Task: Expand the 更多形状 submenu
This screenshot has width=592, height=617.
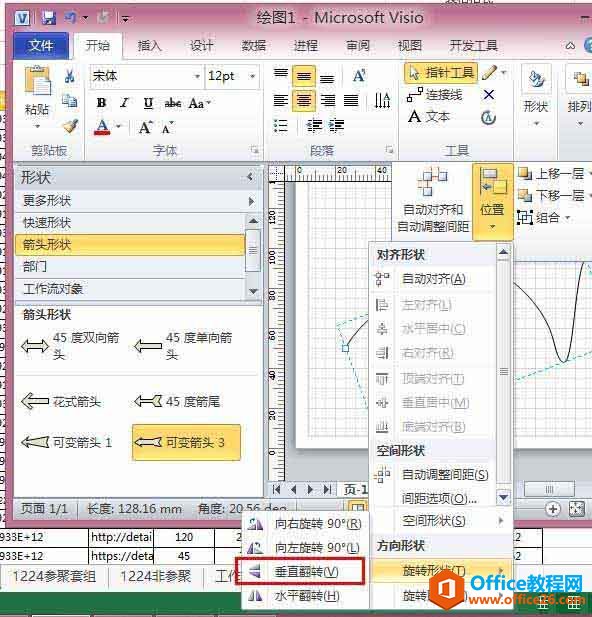Action: [137, 201]
